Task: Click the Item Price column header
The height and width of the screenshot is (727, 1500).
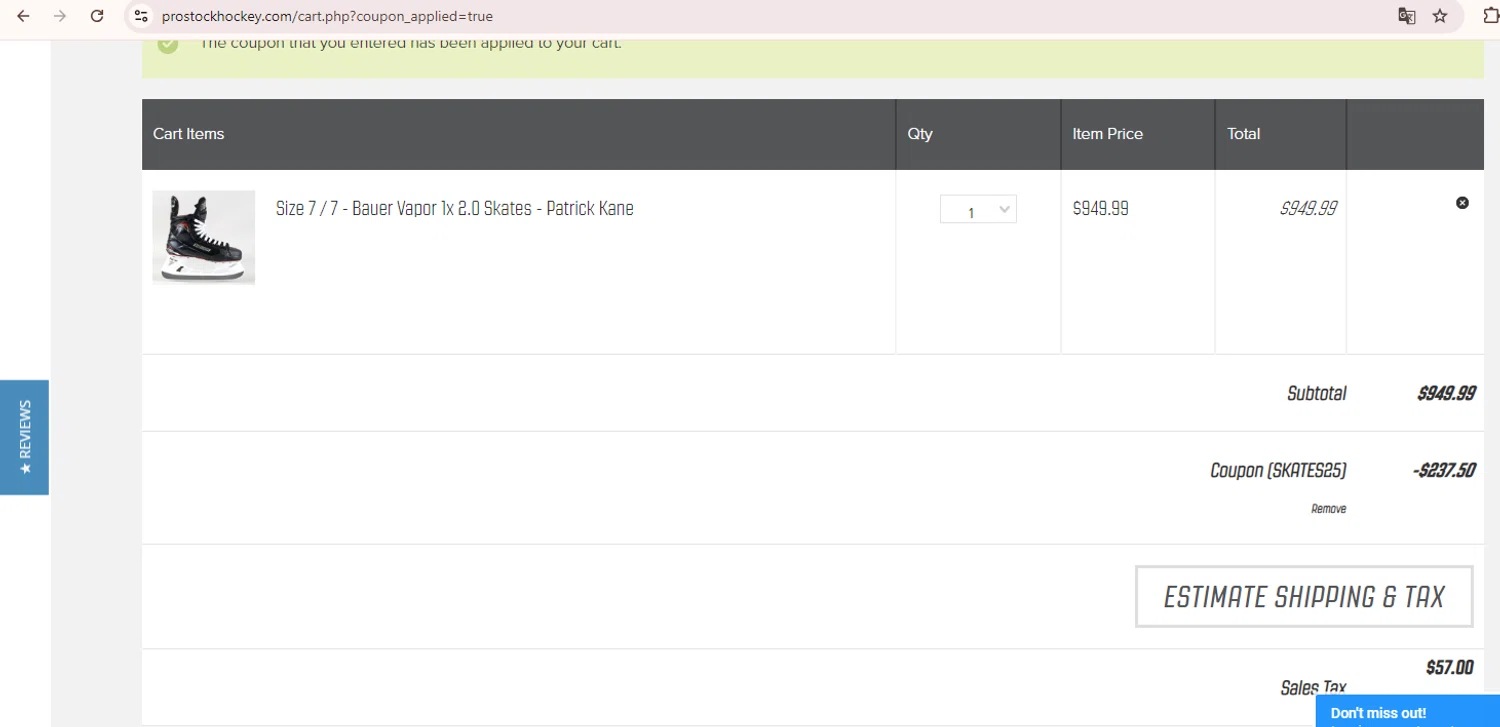Action: tap(1107, 134)
